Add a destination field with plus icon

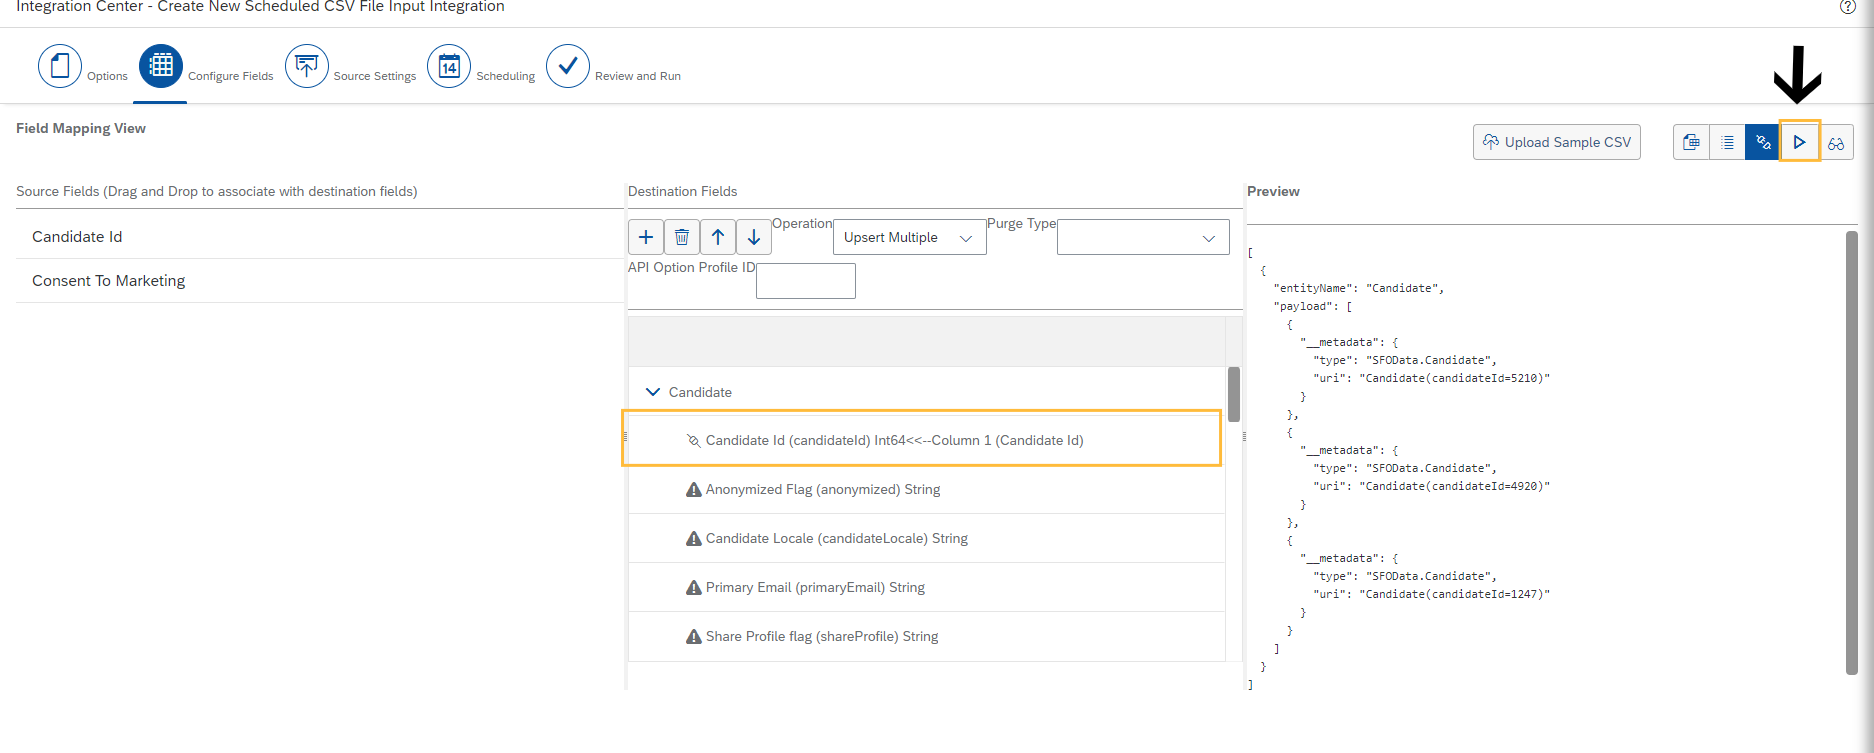(x=646, y=237)
